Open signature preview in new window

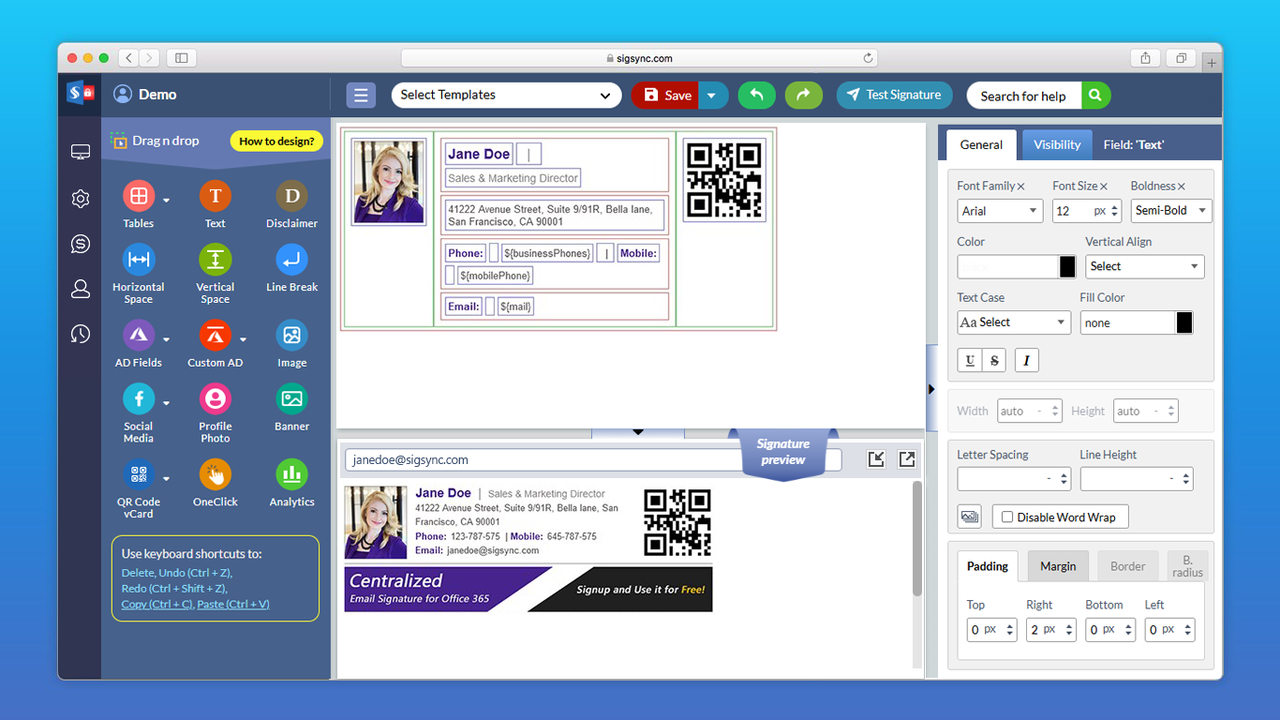point(907,459)
